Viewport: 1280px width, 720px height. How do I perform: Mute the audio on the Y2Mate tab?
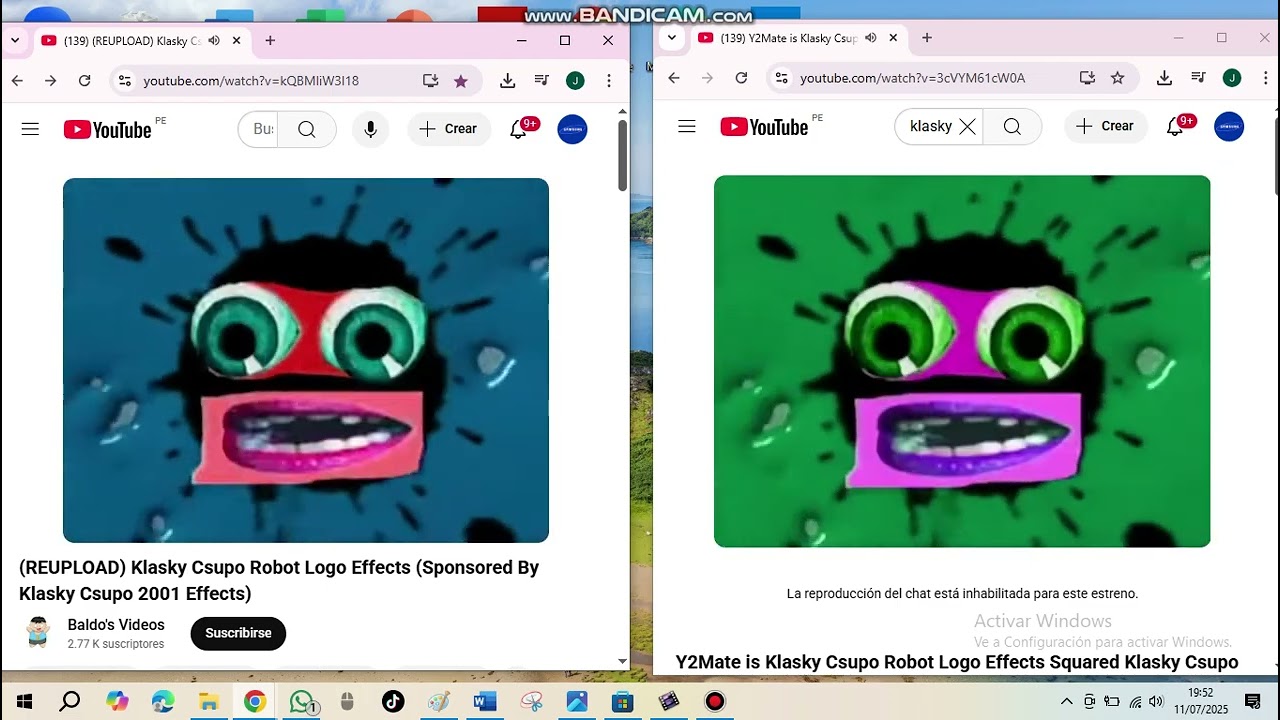pos(870,38)
